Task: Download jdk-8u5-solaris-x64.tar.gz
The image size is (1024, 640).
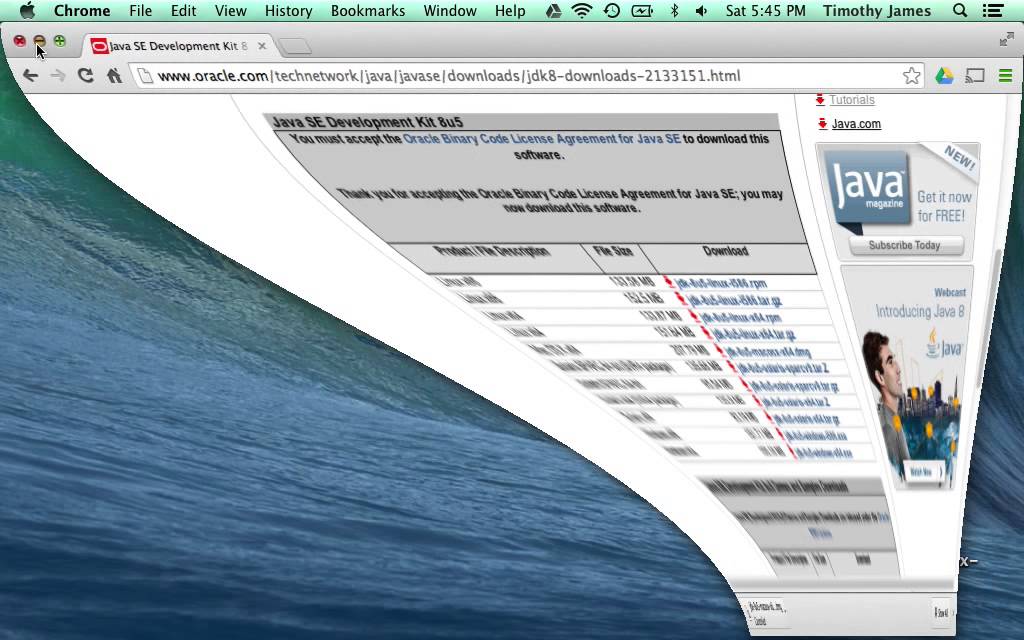Action: (807, 419)
